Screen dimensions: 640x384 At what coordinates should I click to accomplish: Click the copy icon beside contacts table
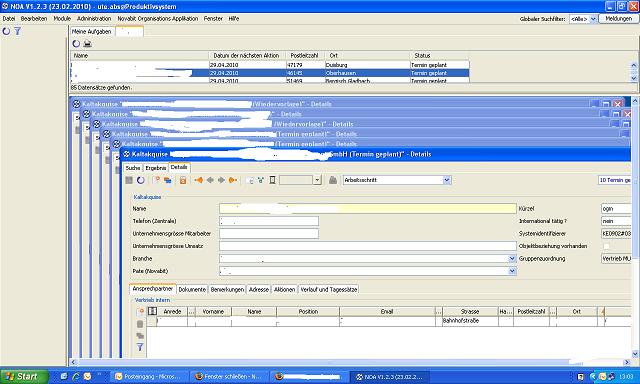(140, 335)
